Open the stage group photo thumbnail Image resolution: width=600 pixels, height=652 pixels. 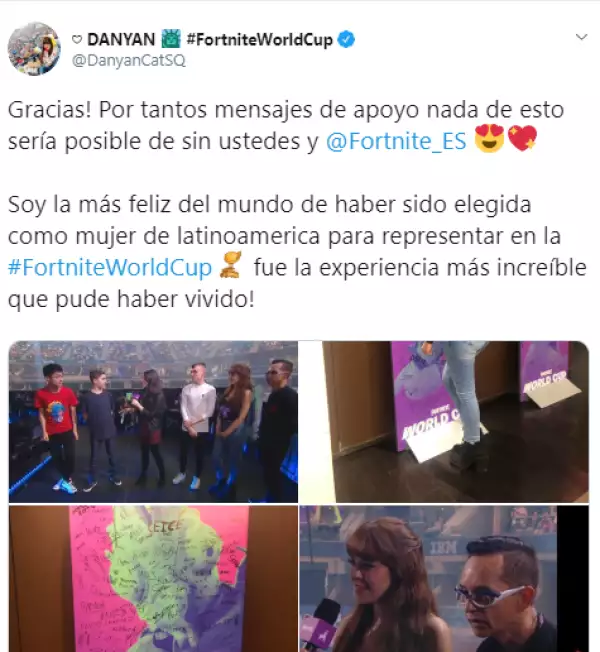click(x=153, y=422)
